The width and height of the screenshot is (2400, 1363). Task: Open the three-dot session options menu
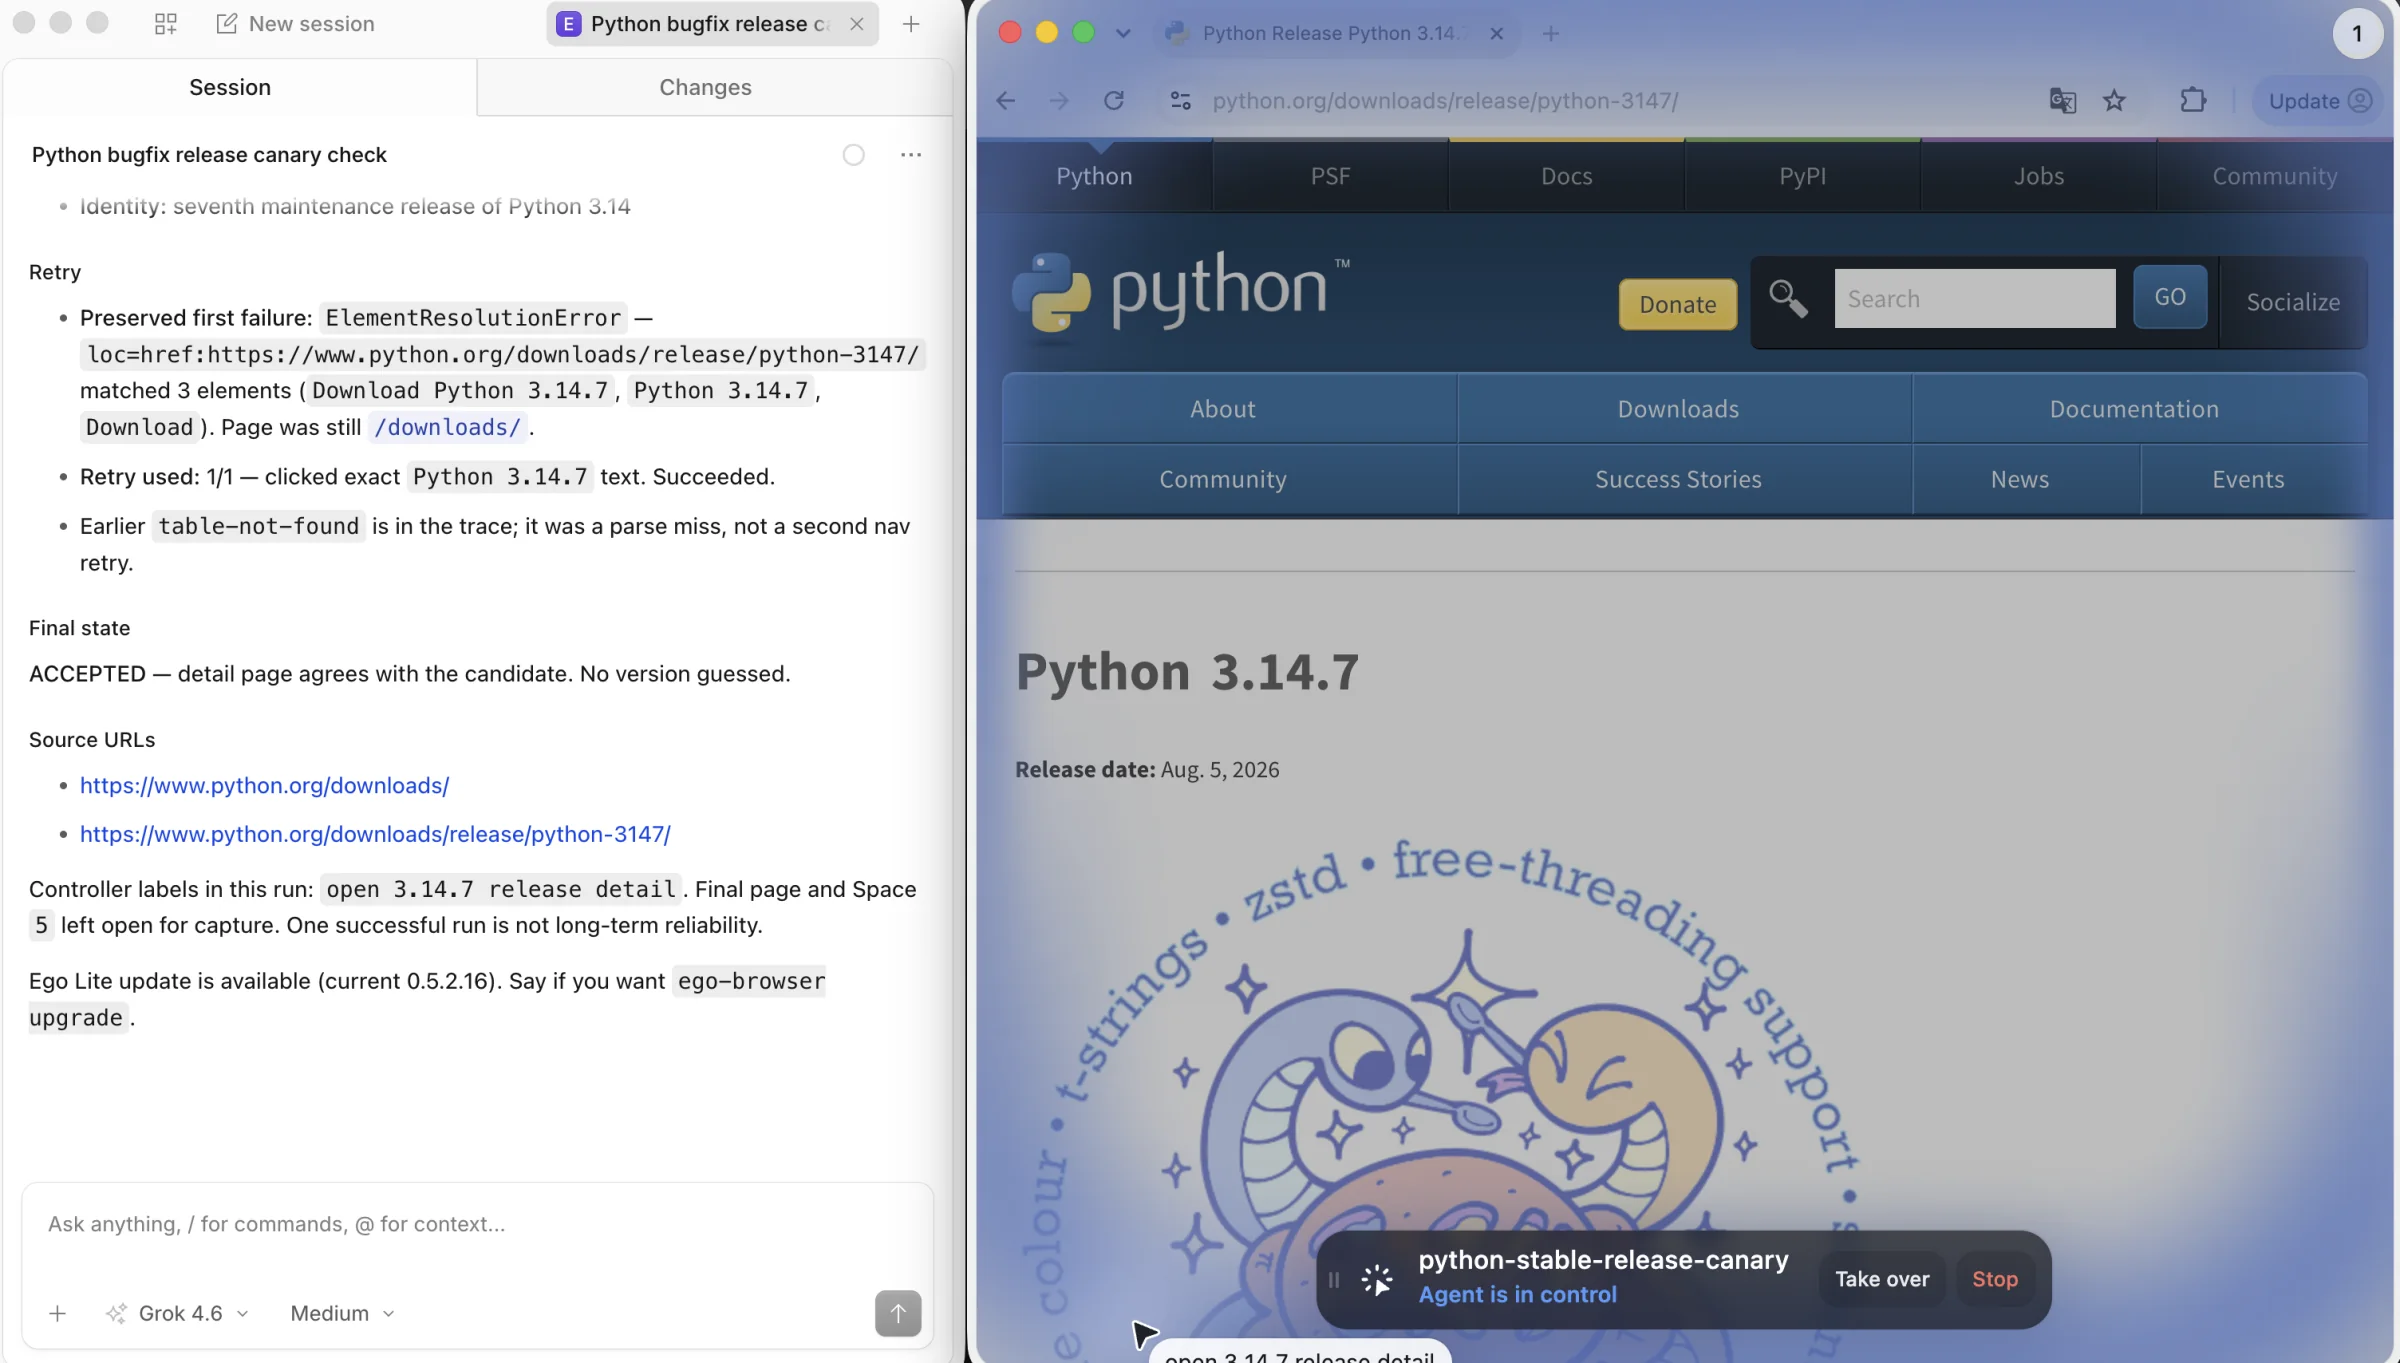pos(911,155)
